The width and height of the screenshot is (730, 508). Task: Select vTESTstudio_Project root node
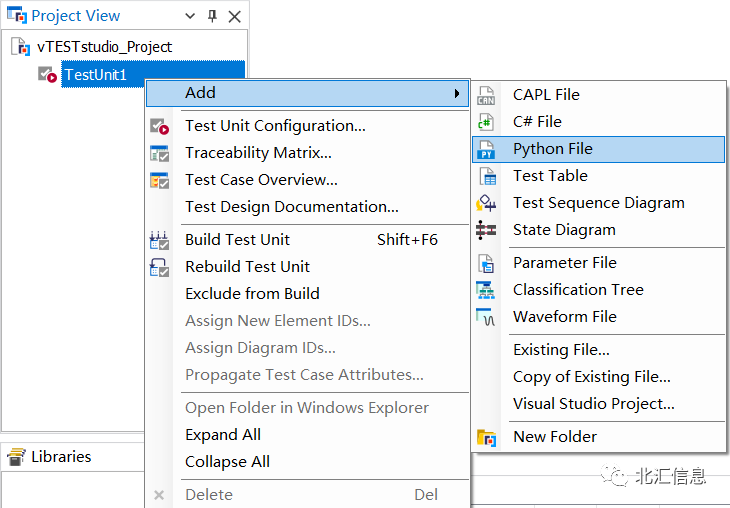[104, 46]
